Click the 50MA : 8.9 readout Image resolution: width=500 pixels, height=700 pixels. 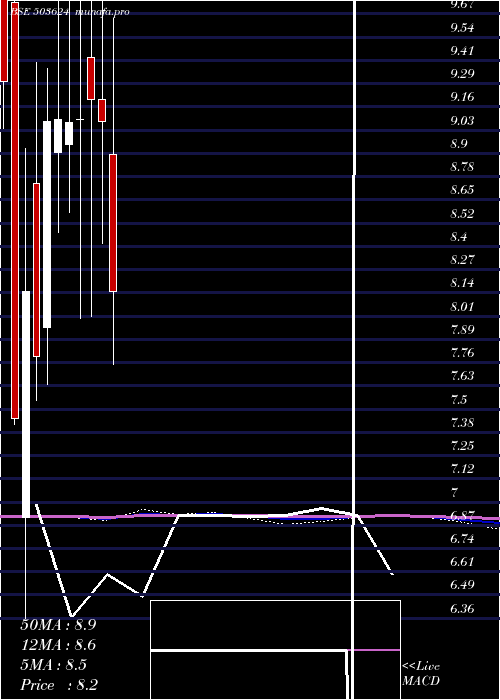coord(58,625)
